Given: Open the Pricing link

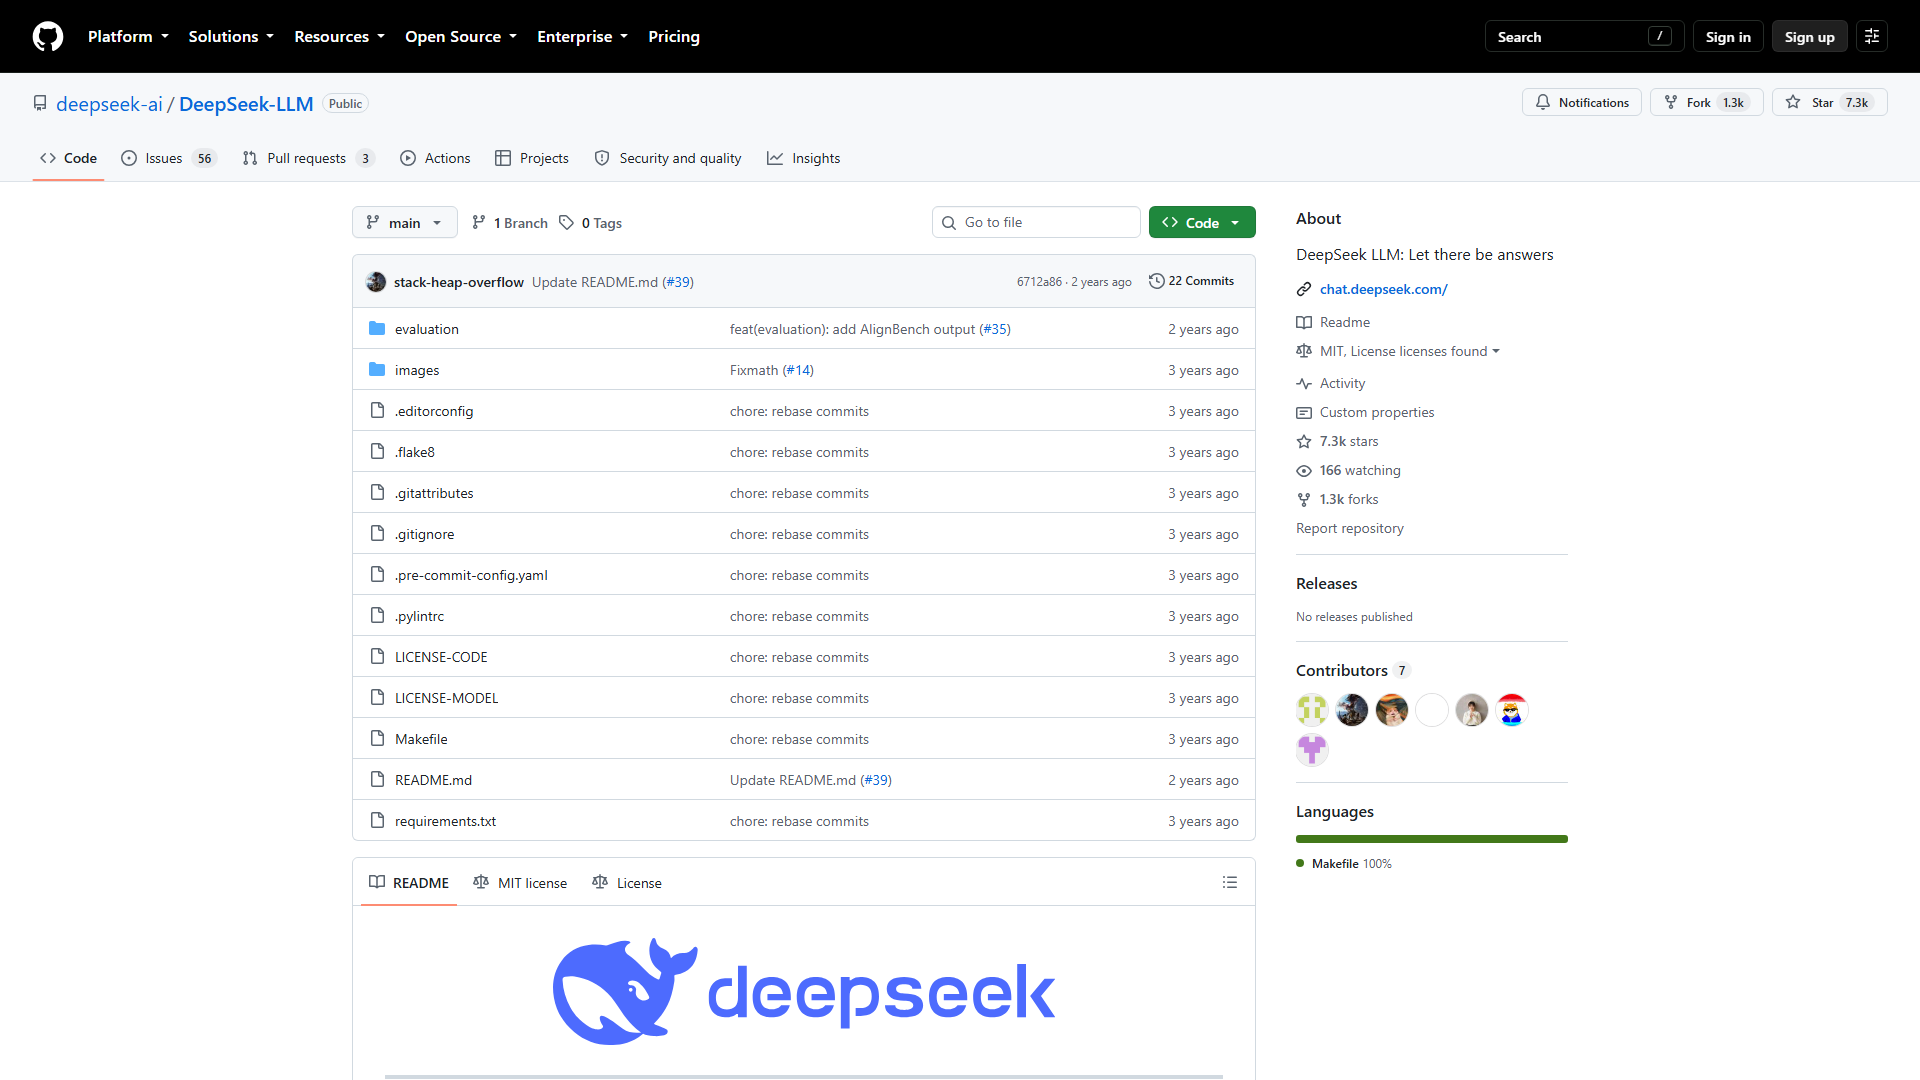Looking at the screenshot, I should (x=674, y=37).
